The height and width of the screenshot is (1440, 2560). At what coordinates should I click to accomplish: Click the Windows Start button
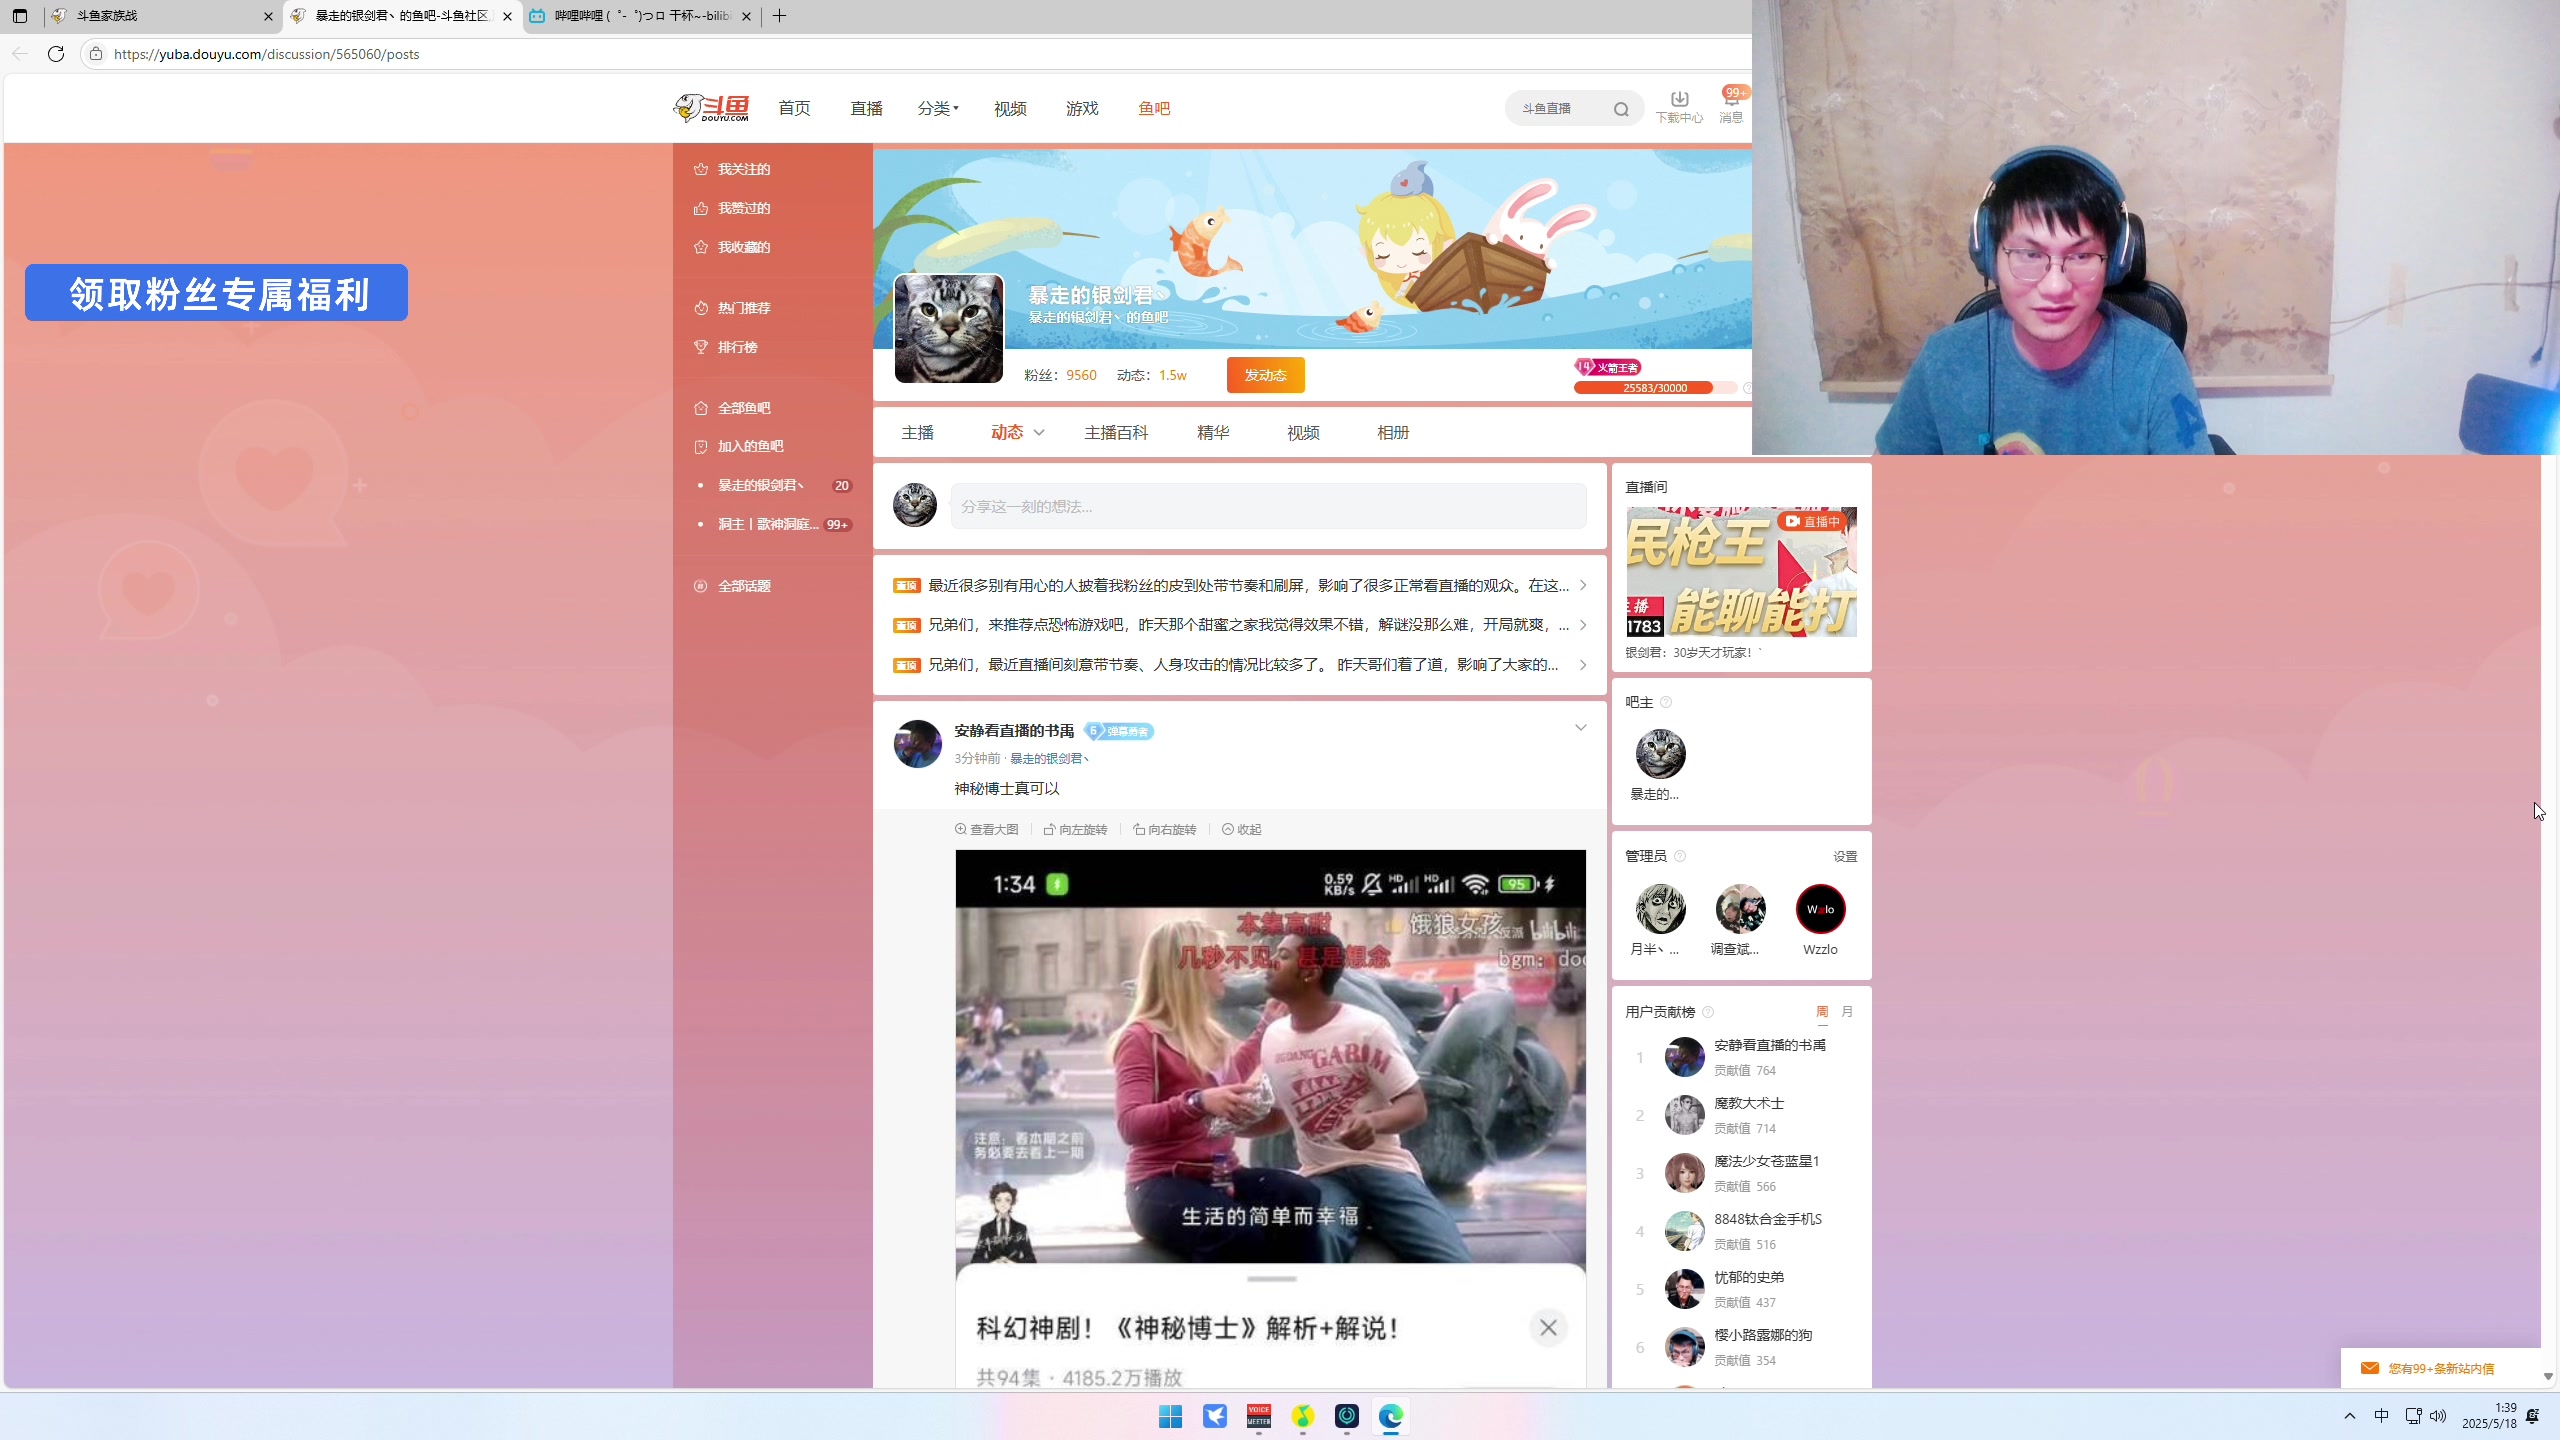tap(1170, 1416)
